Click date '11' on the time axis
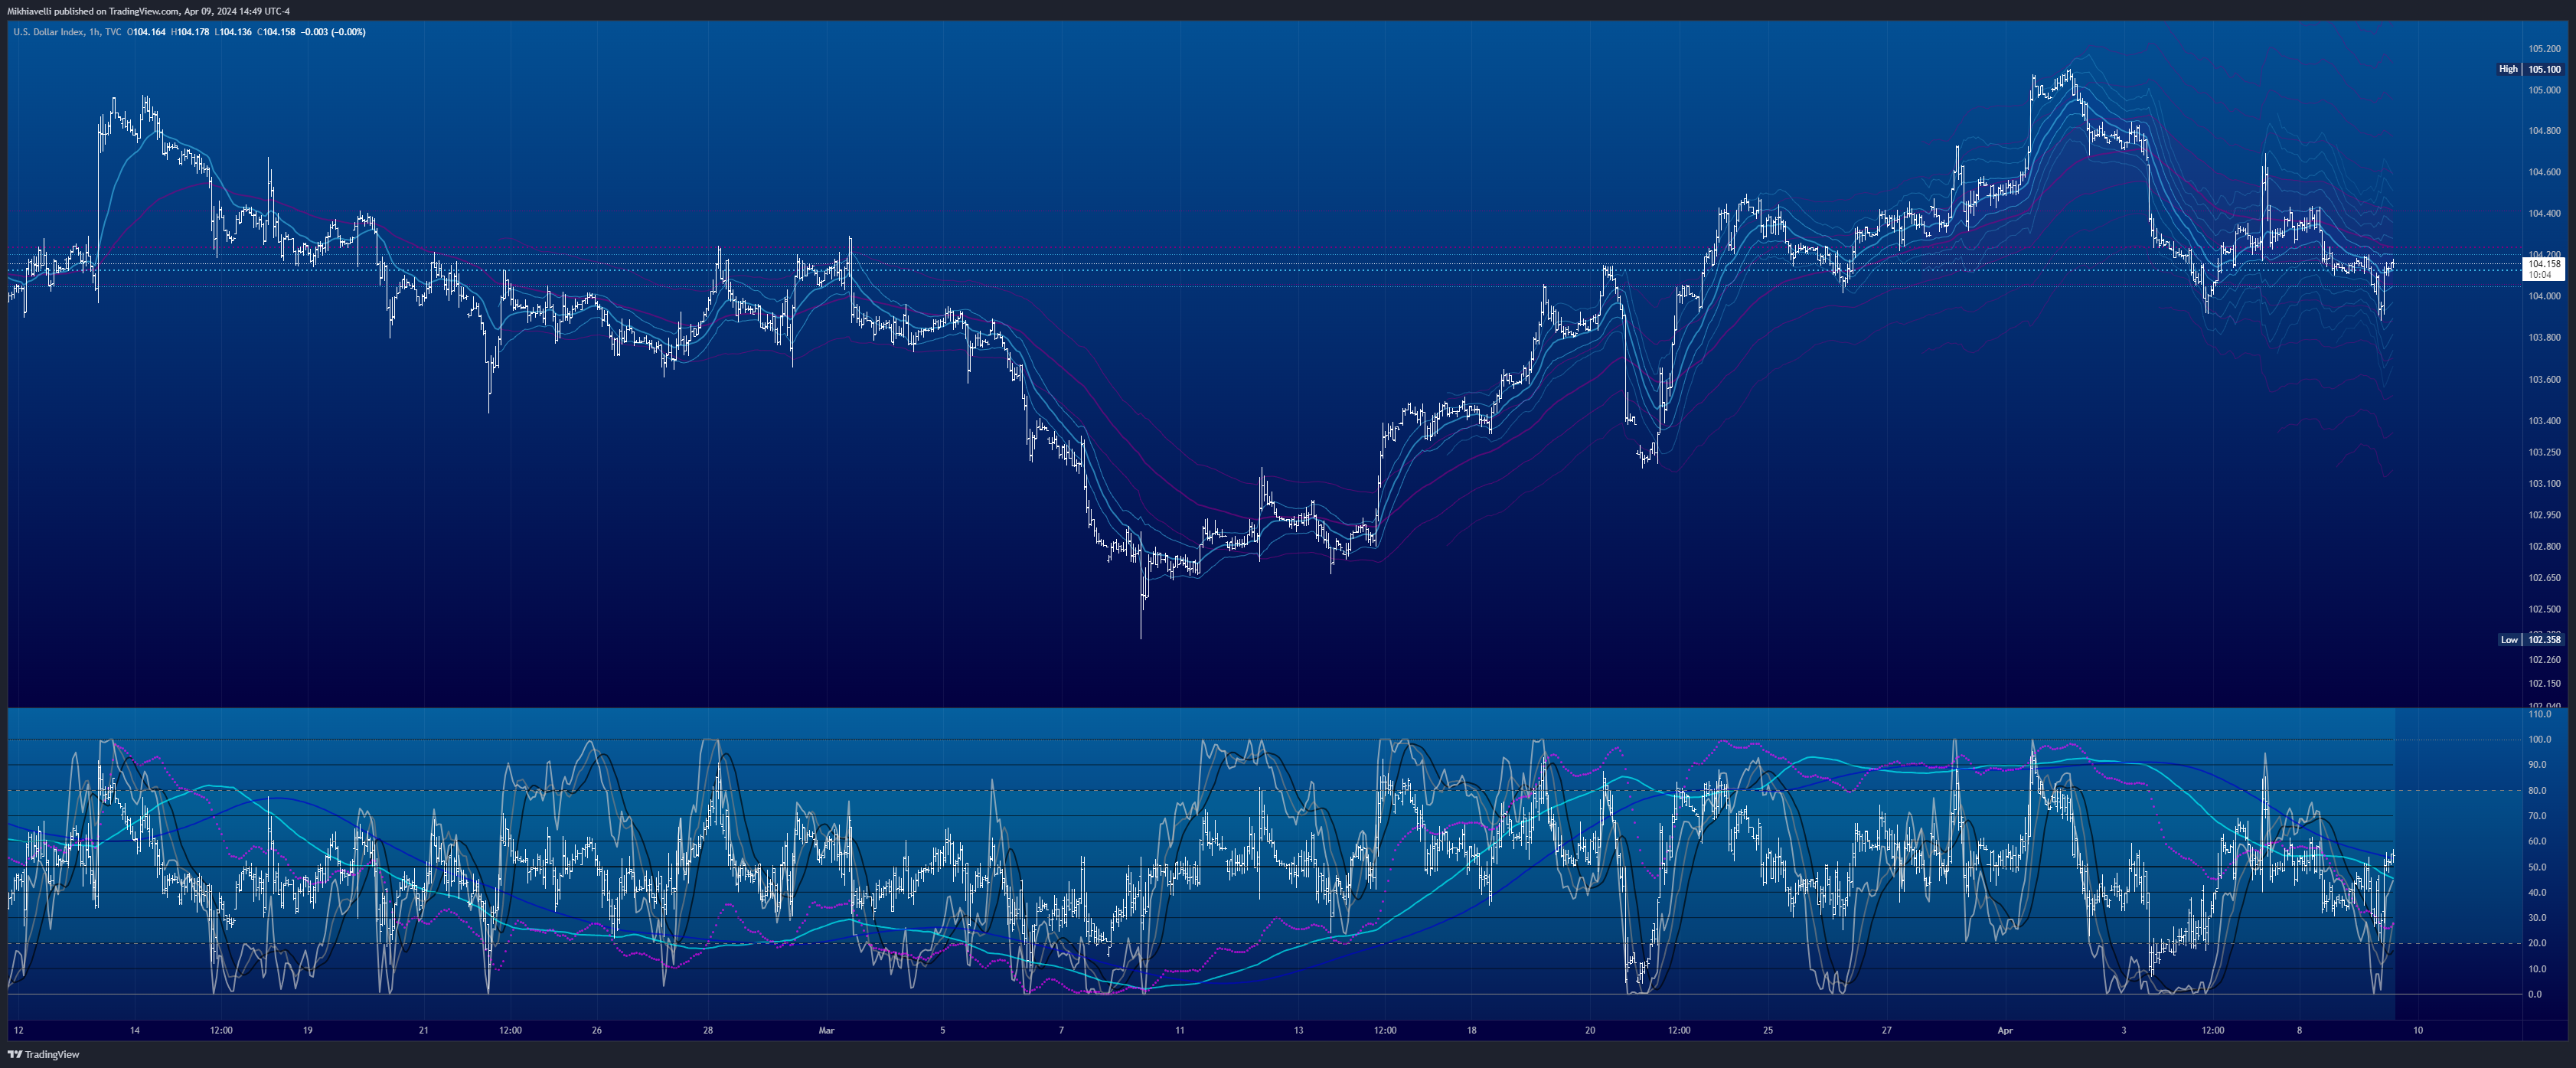Image resolution: width=2576 pixels, height=1068 pixels. 1180,1030
